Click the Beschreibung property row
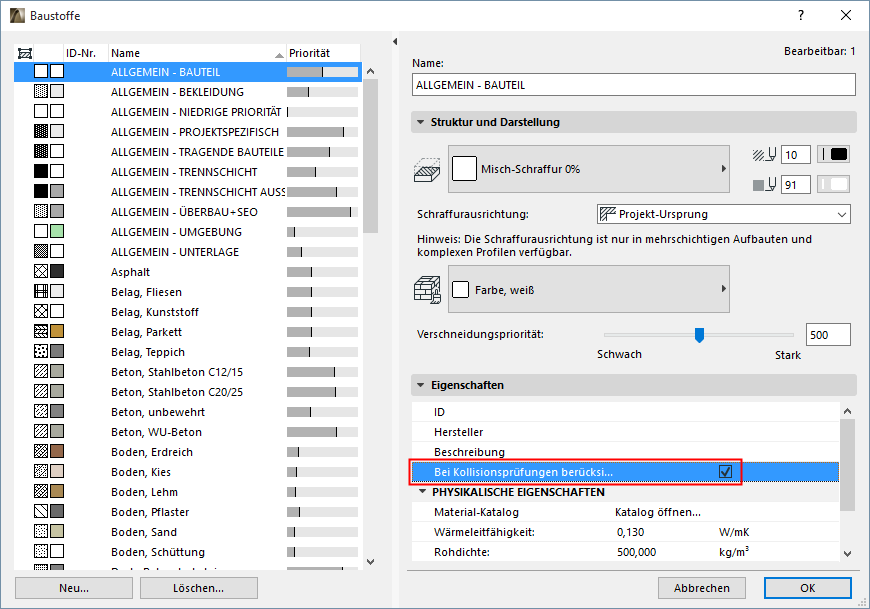Screen dimensions: 870x609 (x=625, y=451)
